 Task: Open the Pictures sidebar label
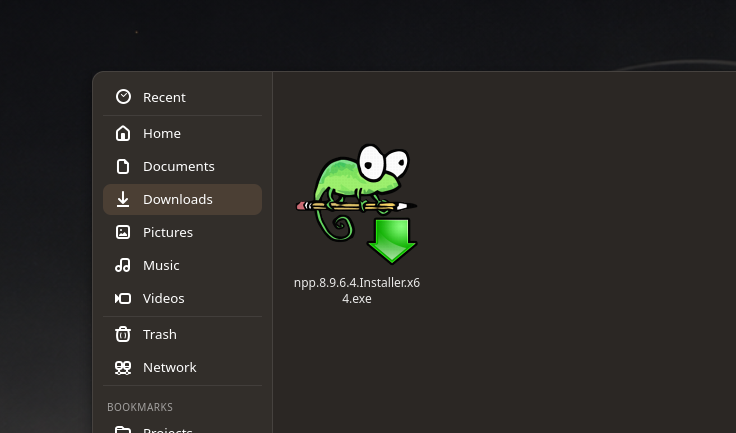(168, 232)
